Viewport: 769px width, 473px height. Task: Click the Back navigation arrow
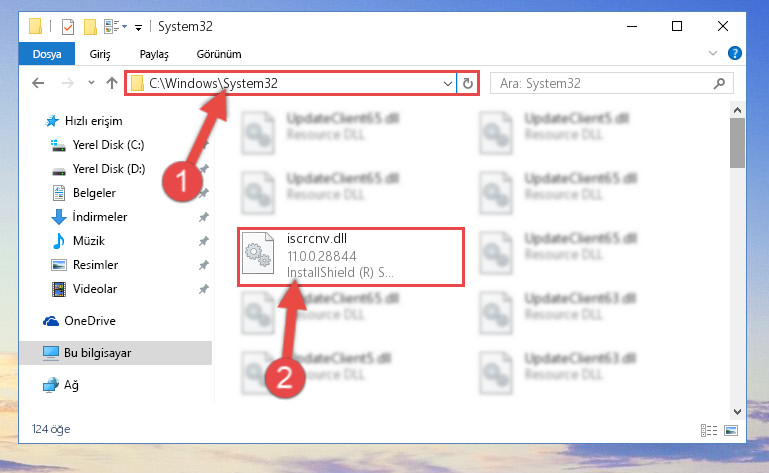[38, 83]
